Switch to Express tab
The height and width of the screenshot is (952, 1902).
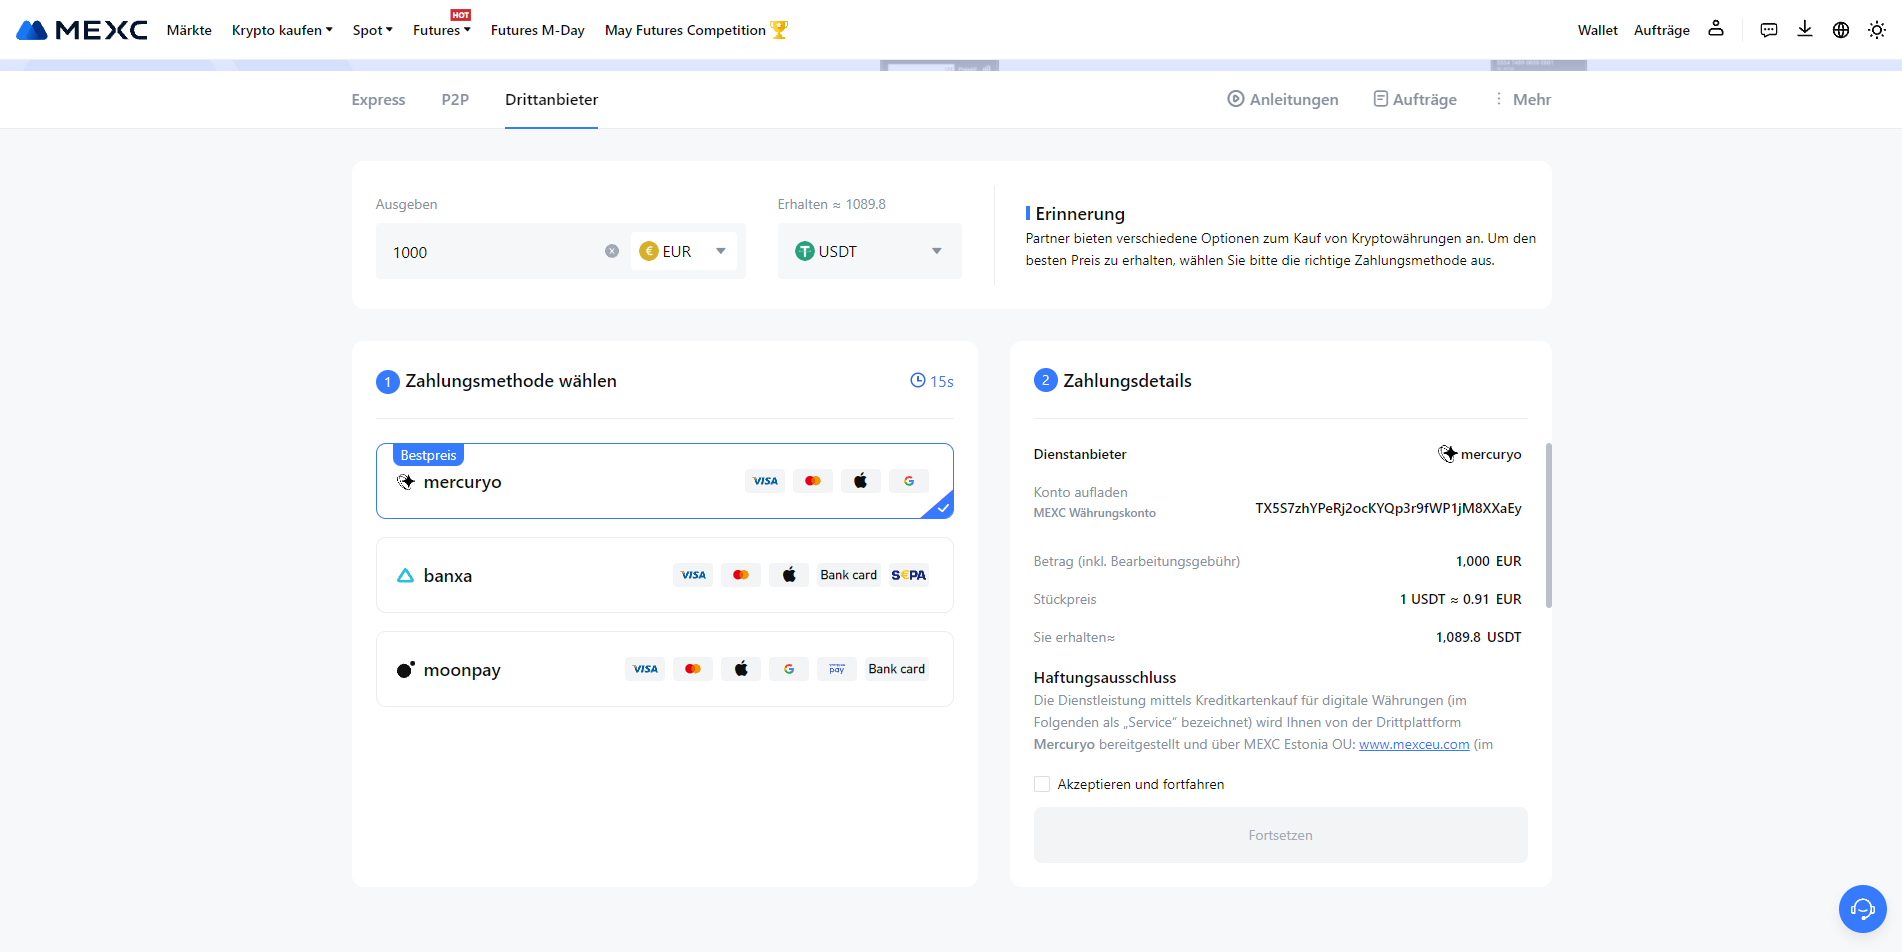click(x=378, y=99)
